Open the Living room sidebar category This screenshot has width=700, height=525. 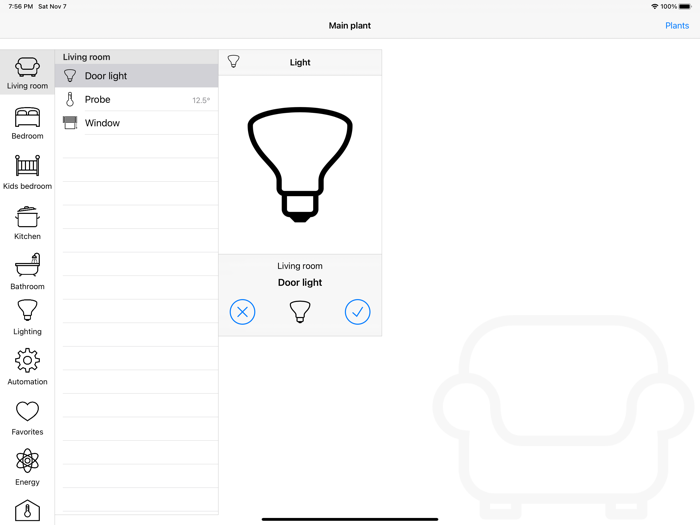point(27,72)
